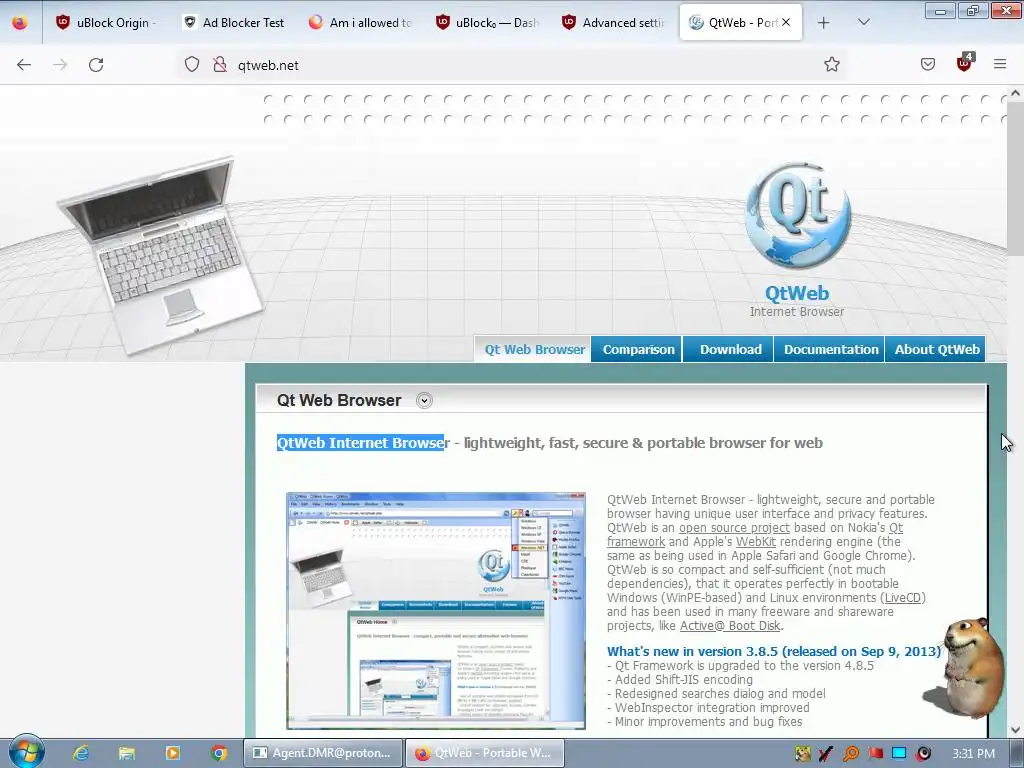Switch to the Advanced settings tab
This screenshot has width=1024, height=768.
tap(614, 22)
